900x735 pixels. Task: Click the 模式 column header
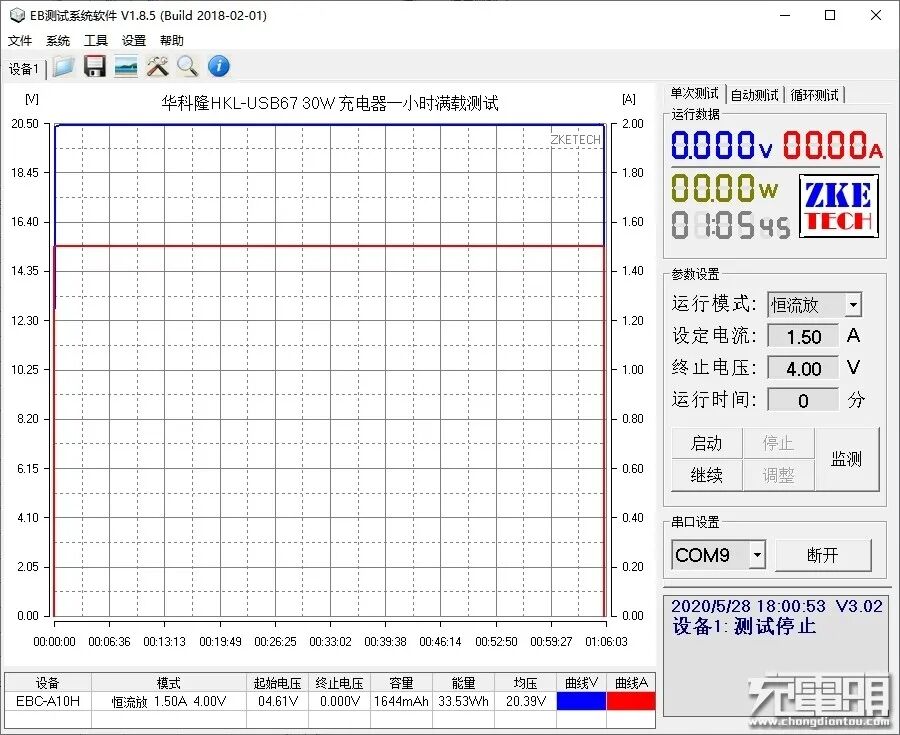point(169,683)
